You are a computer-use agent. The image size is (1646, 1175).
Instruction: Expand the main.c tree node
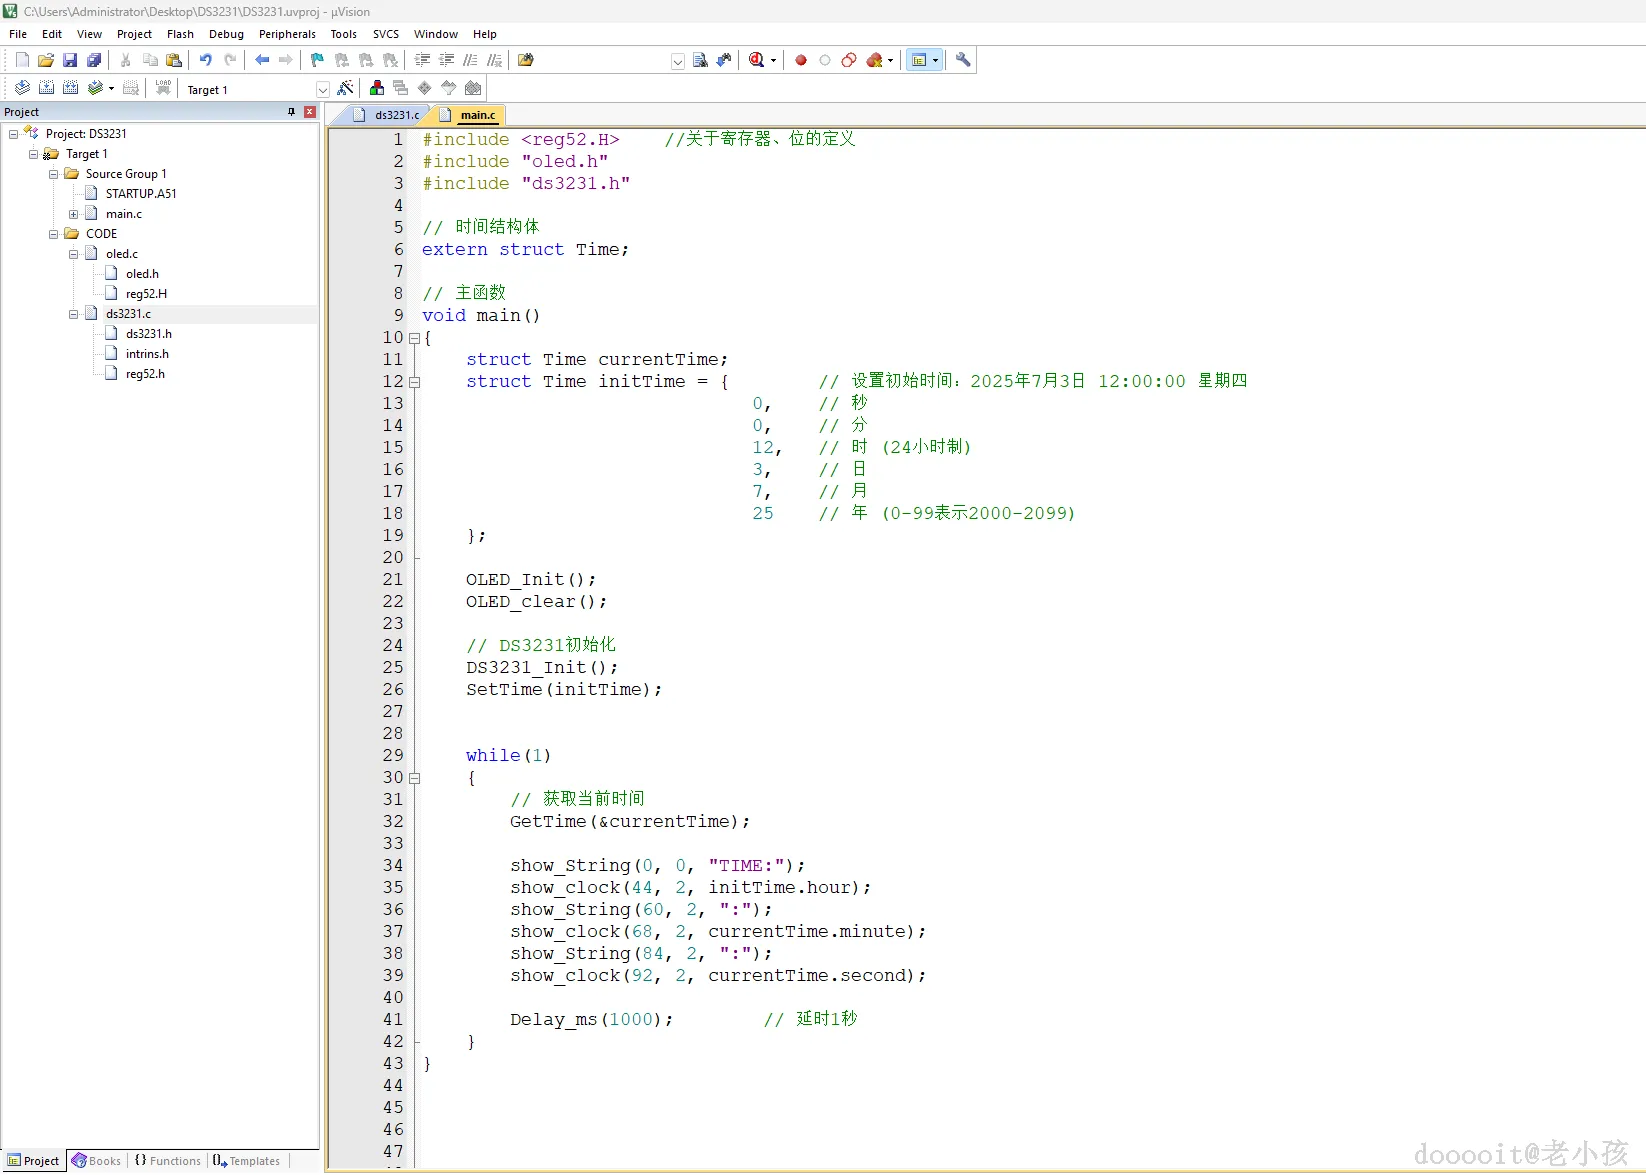click(x=73, y=214)
